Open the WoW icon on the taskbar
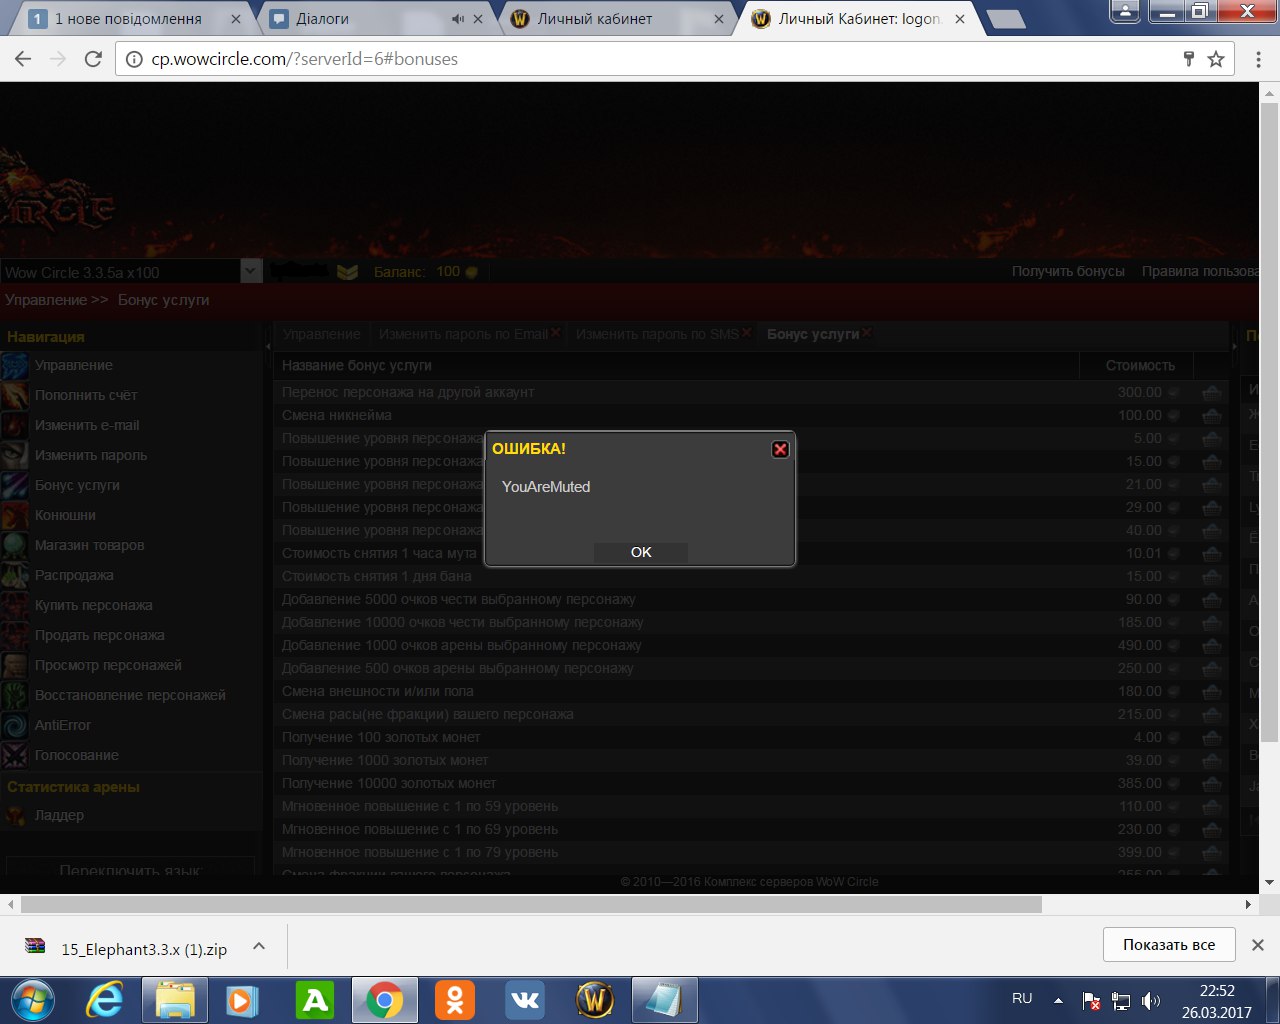Image resolution: width=1280 pixels, height=1024 pixels. coord(595,1000)
